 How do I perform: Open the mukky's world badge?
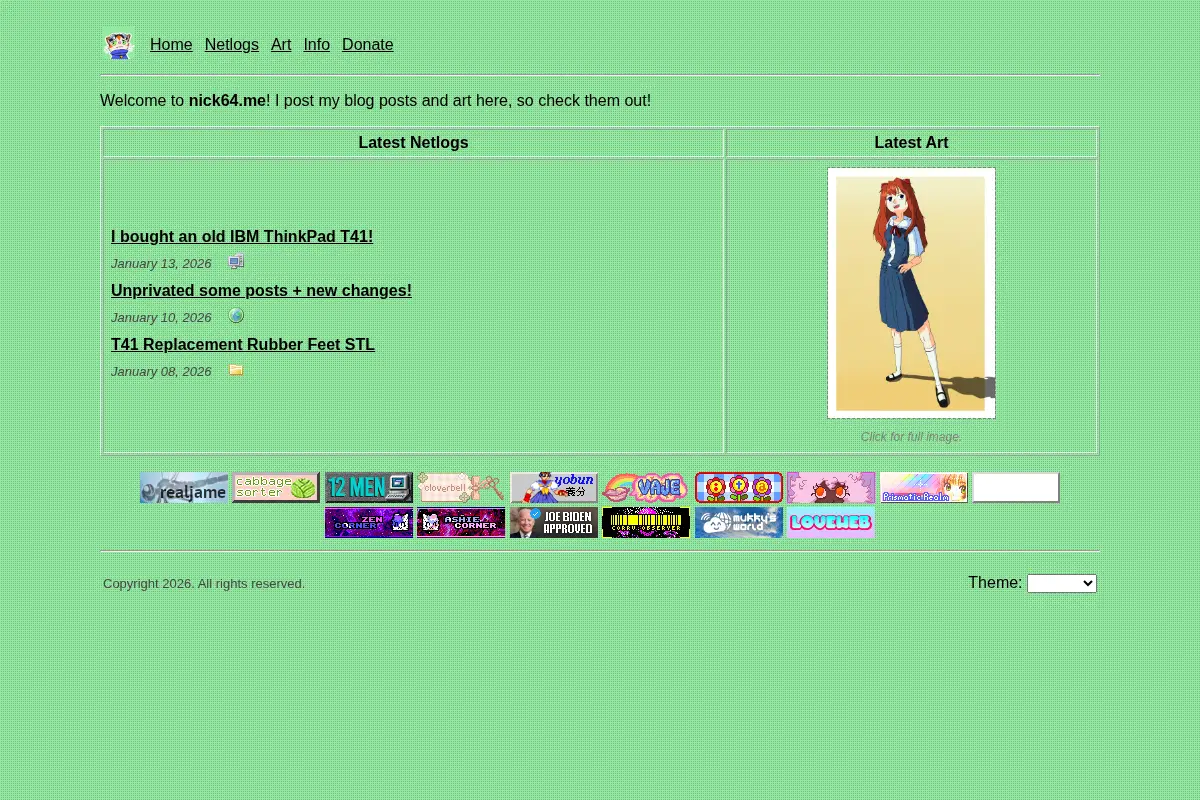coord(739,523)
